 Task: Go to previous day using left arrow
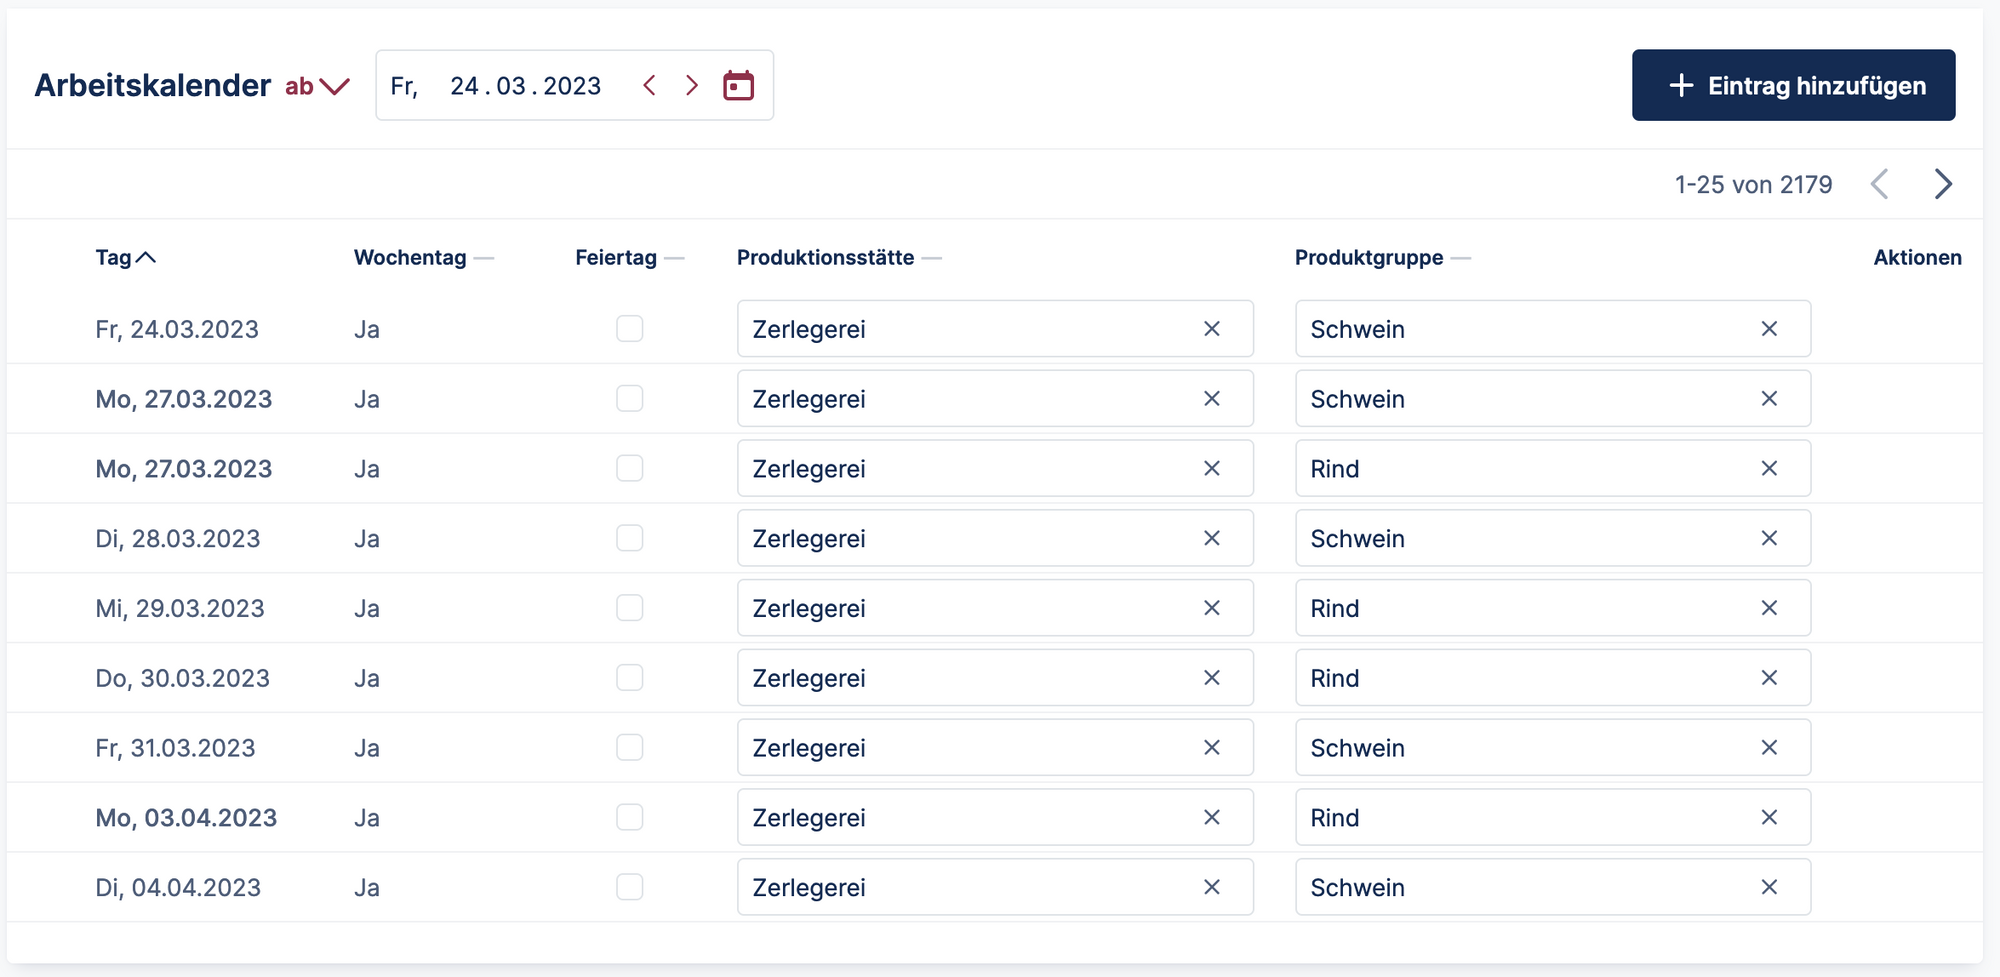pos(650,86)
